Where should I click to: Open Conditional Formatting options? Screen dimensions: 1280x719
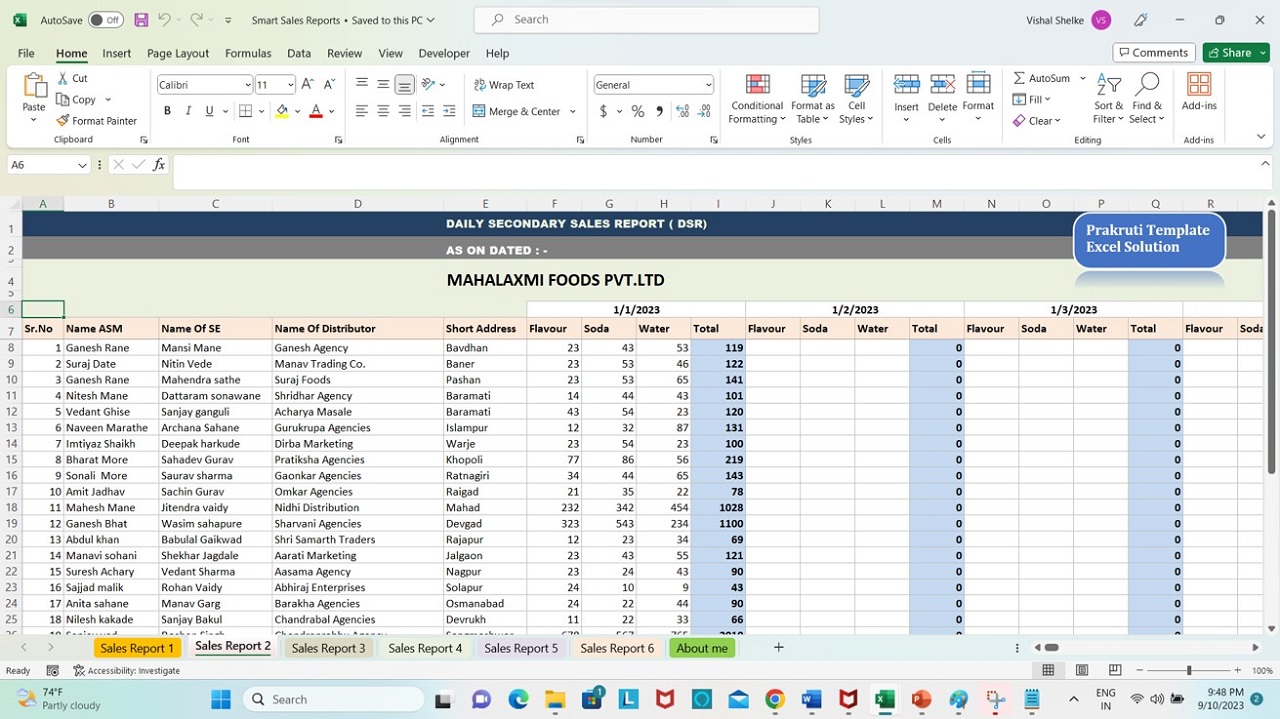pyautogui.click(x=756, y=97)
